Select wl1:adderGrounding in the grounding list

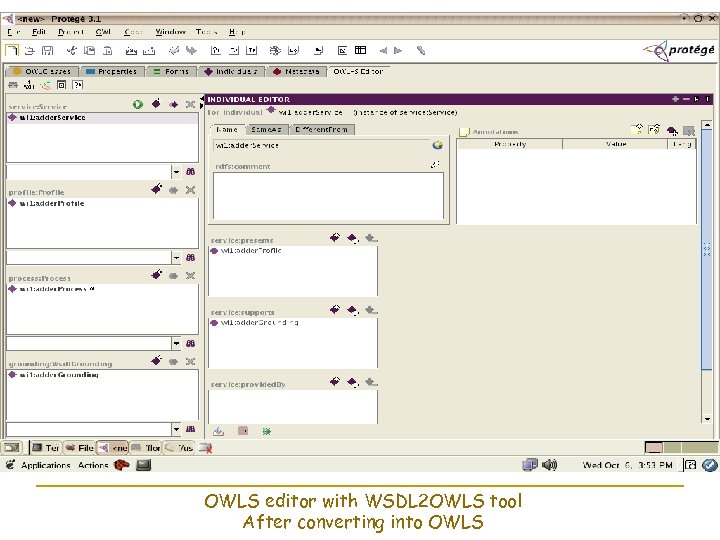pyautogui.click(x=102, y=375)
